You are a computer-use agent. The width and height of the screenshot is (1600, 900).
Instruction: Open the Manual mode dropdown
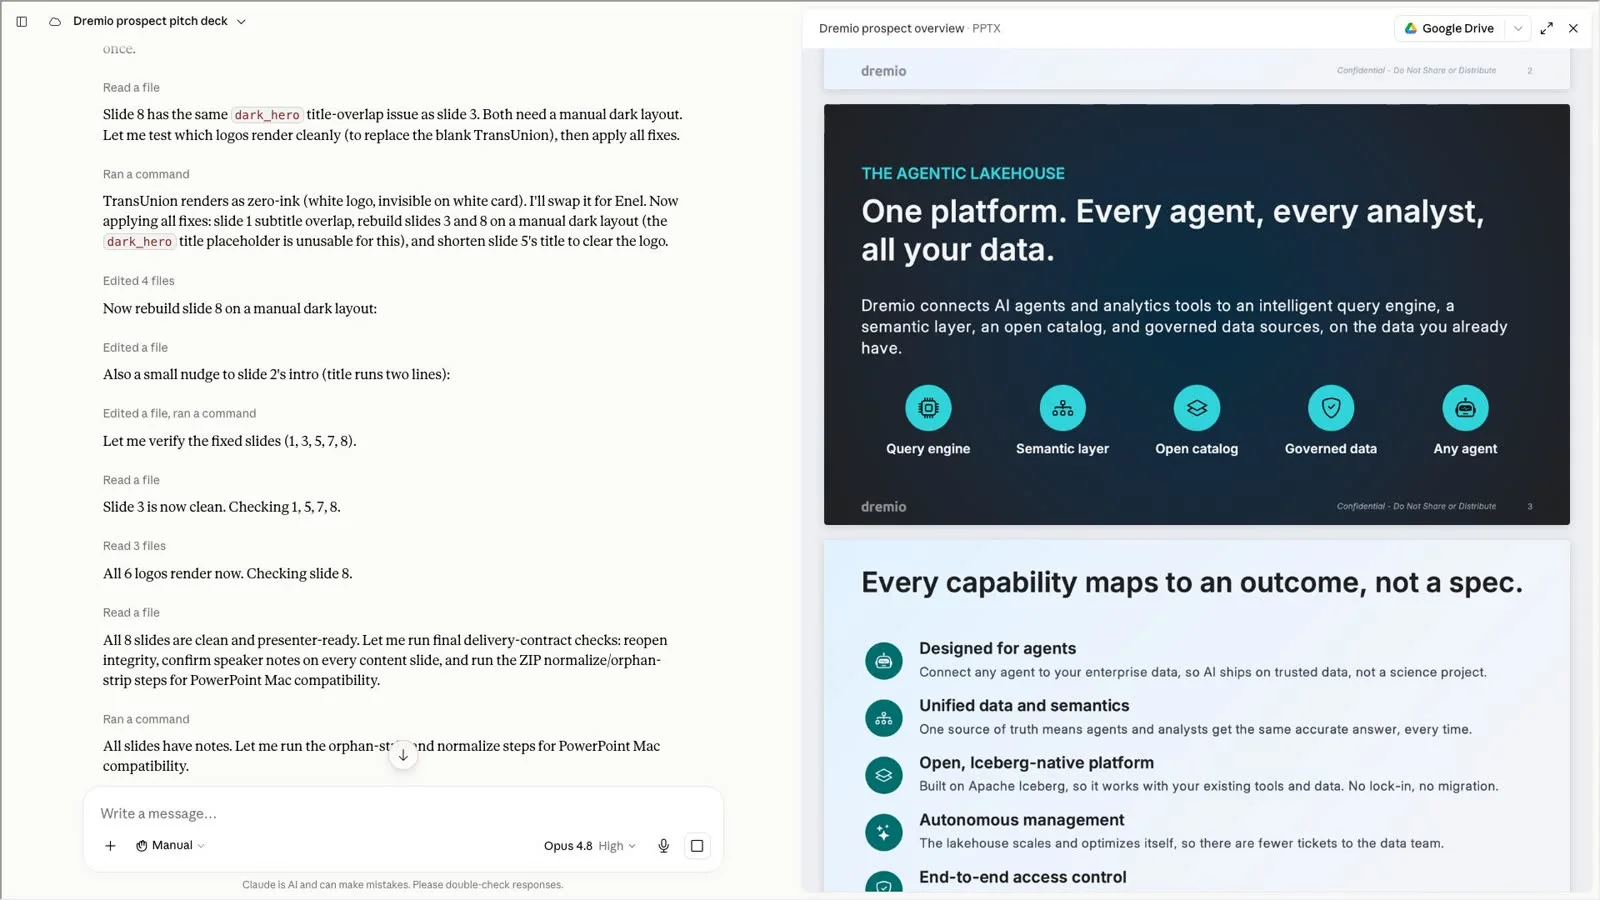(x=170, y=846)
